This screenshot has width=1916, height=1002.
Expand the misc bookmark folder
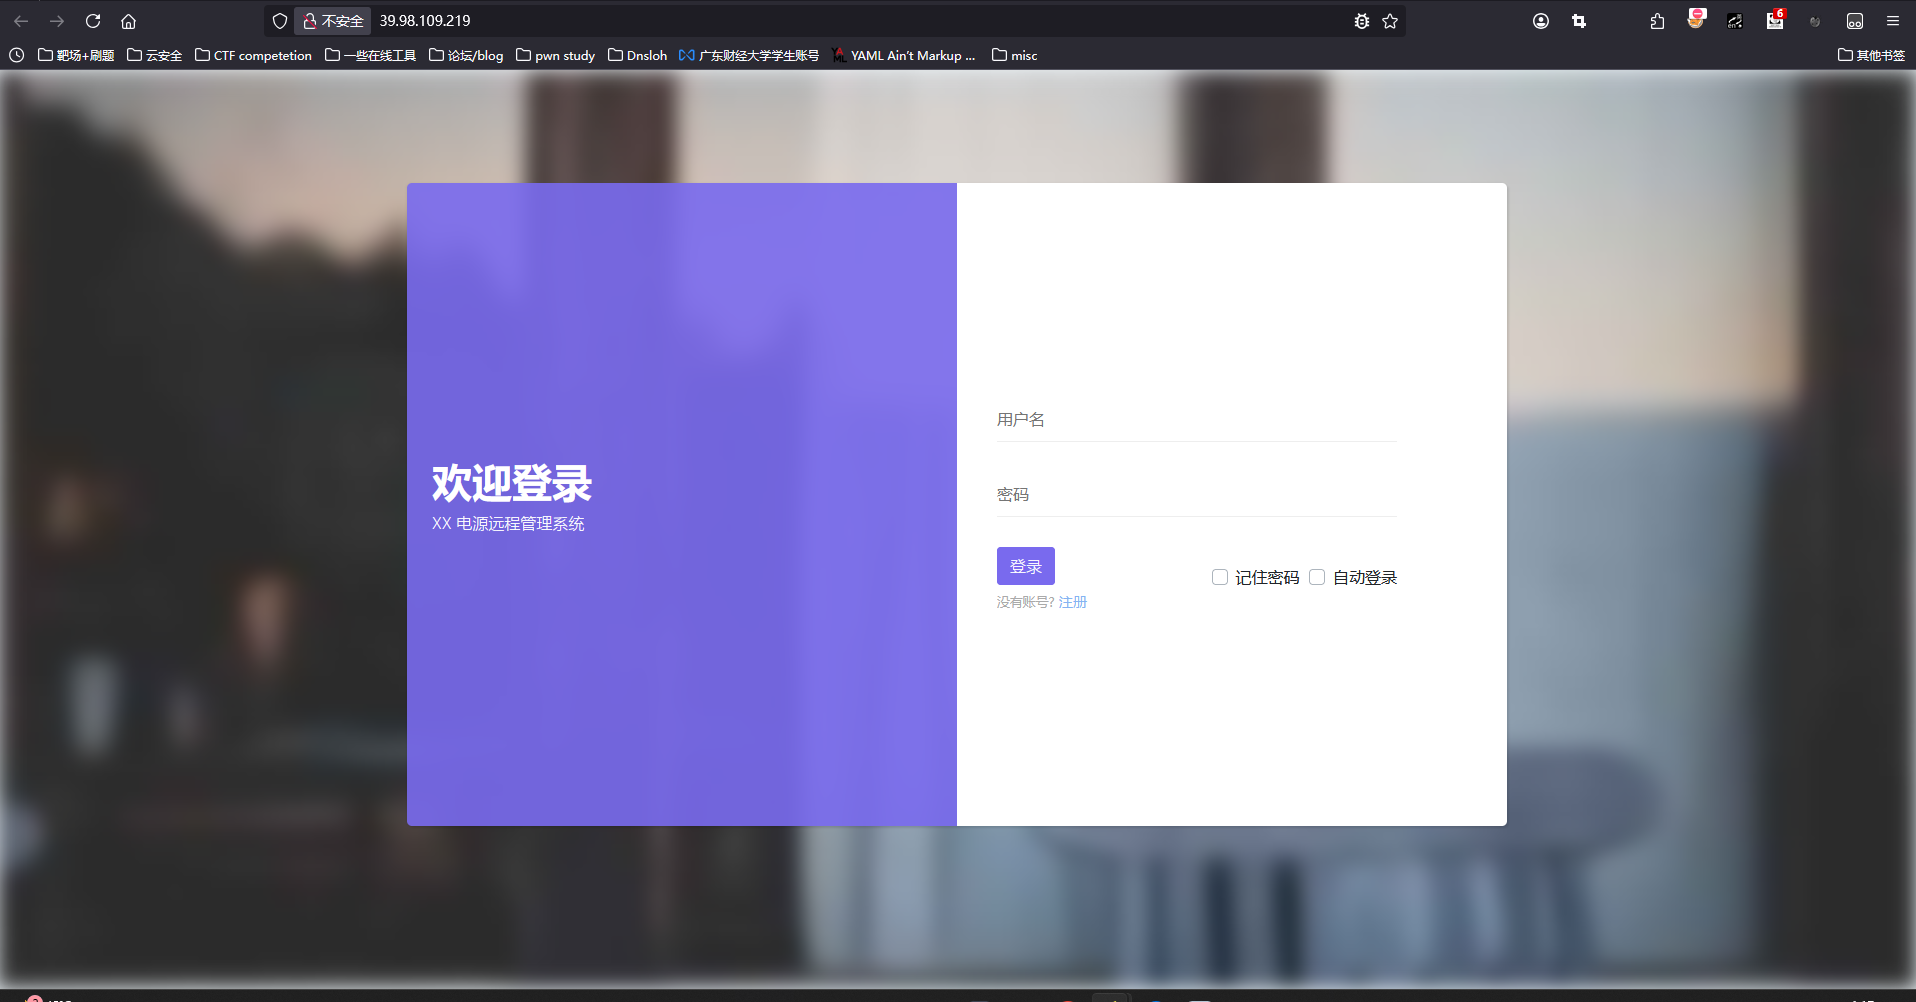(x=1014, y=55)
